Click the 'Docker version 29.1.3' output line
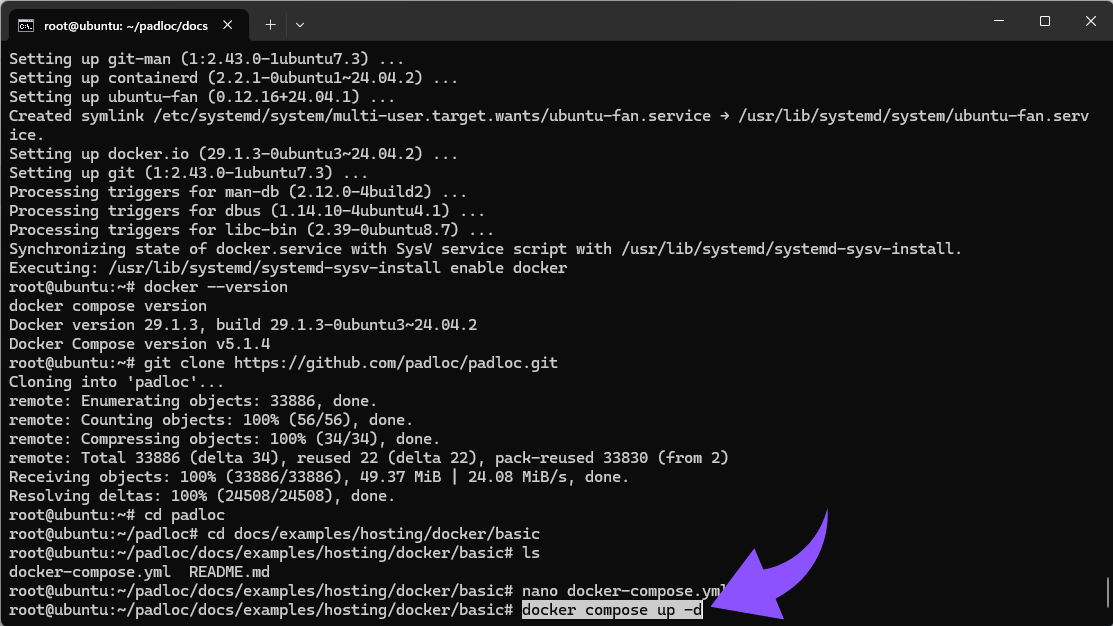This screenshot has width=1113, height=626. [243, 324]
